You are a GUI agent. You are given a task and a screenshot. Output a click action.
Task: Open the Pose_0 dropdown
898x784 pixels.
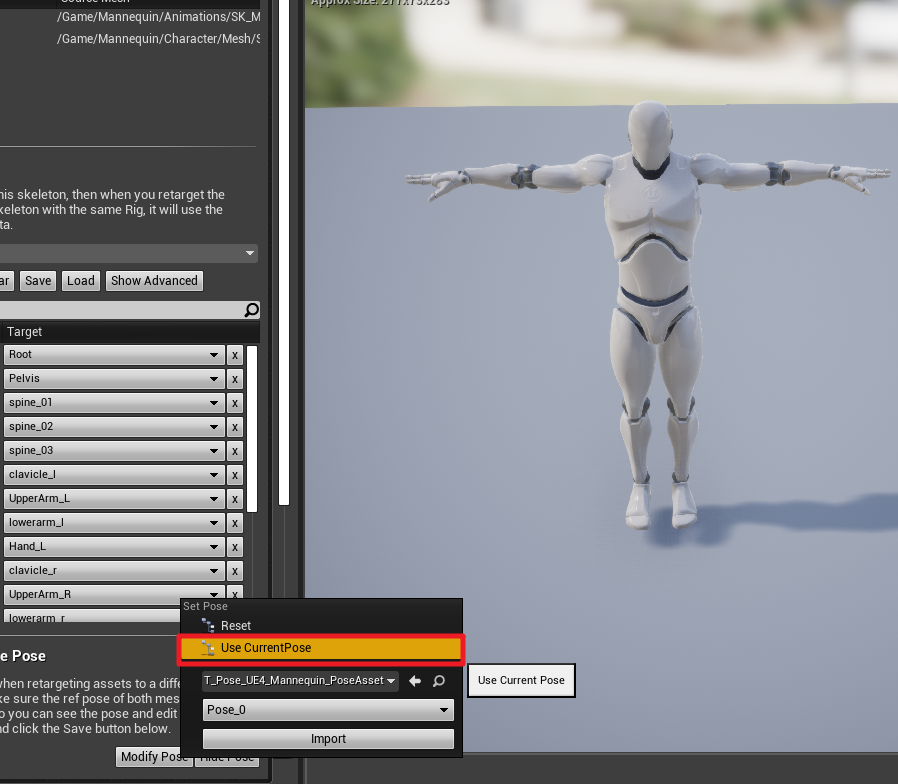click(328, 710)
